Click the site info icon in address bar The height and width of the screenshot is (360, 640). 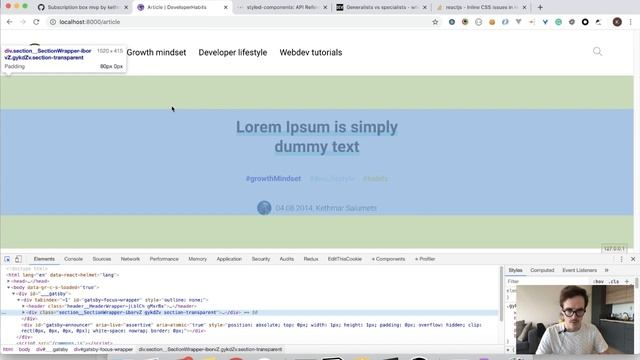tap(53, 22)
